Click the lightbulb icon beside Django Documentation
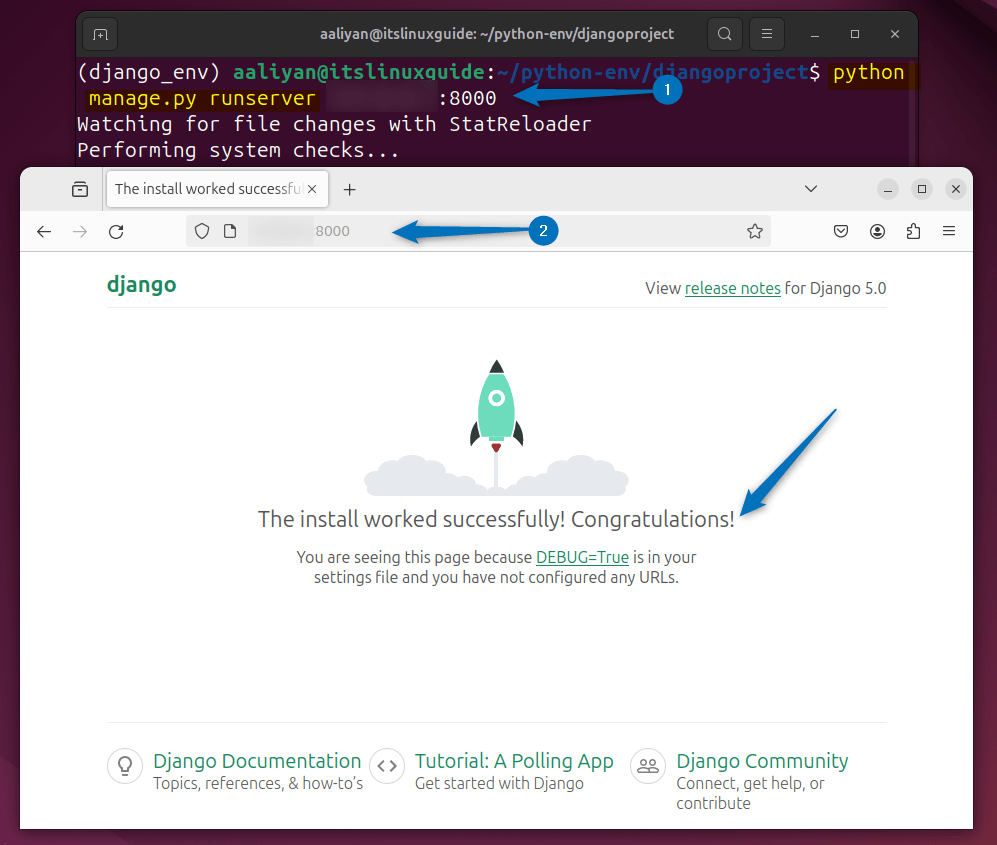997x845 pixels. (124, 765)
